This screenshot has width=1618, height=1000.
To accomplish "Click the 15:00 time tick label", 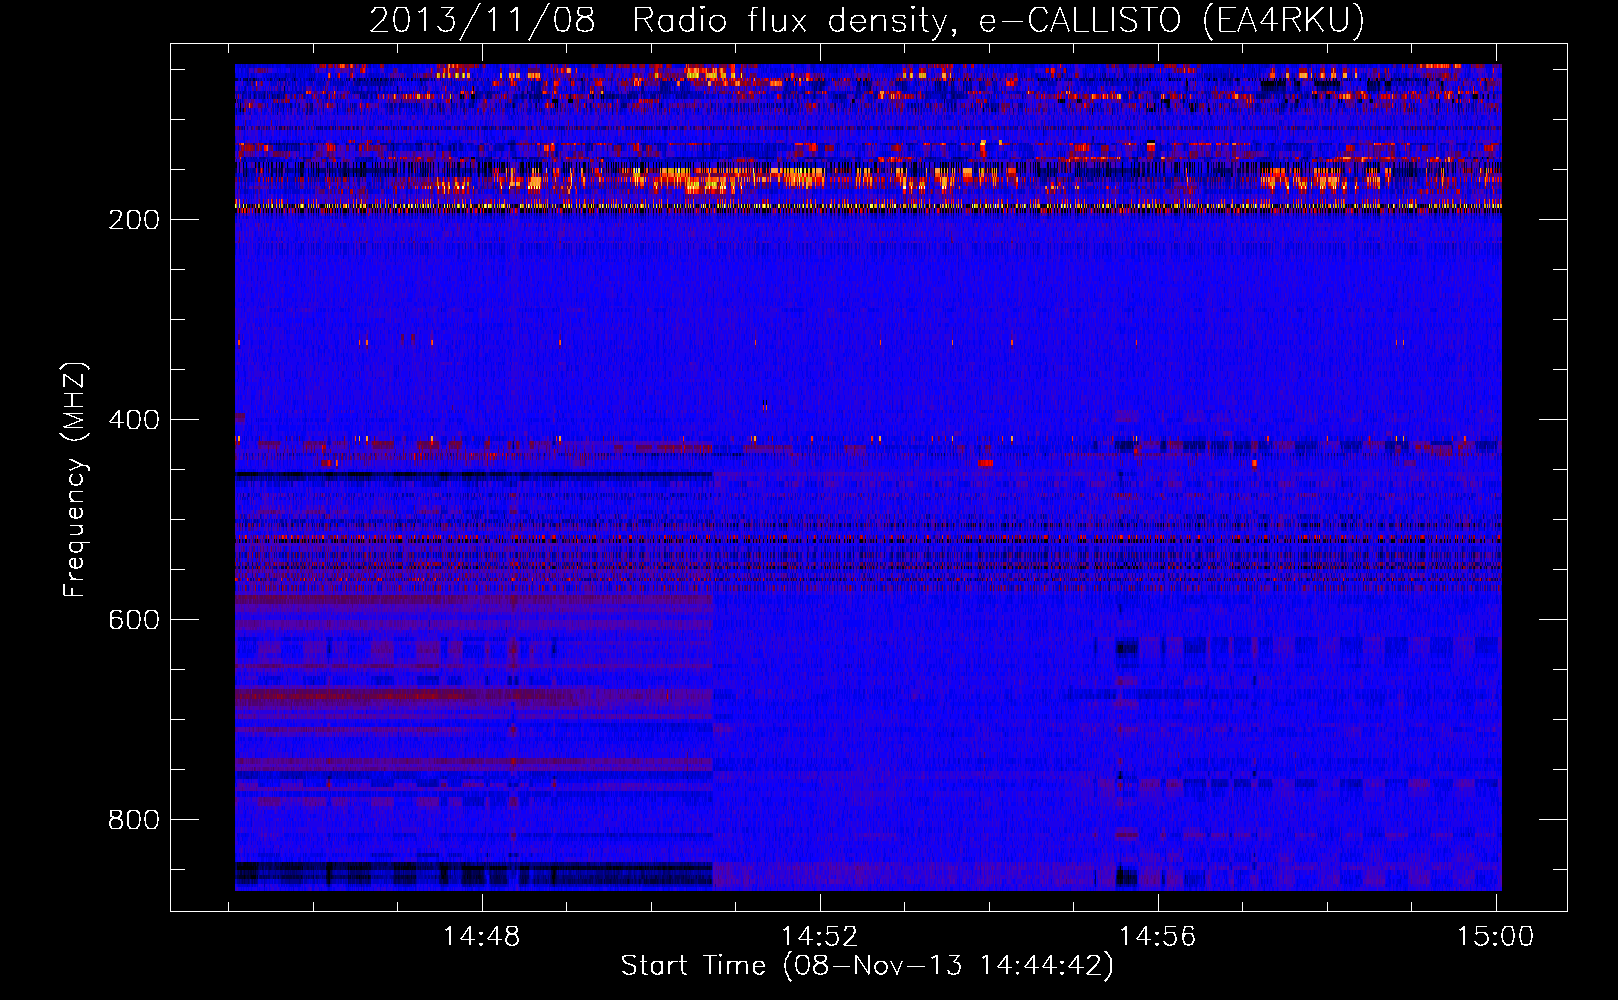I will click(x=1496, y=937).
